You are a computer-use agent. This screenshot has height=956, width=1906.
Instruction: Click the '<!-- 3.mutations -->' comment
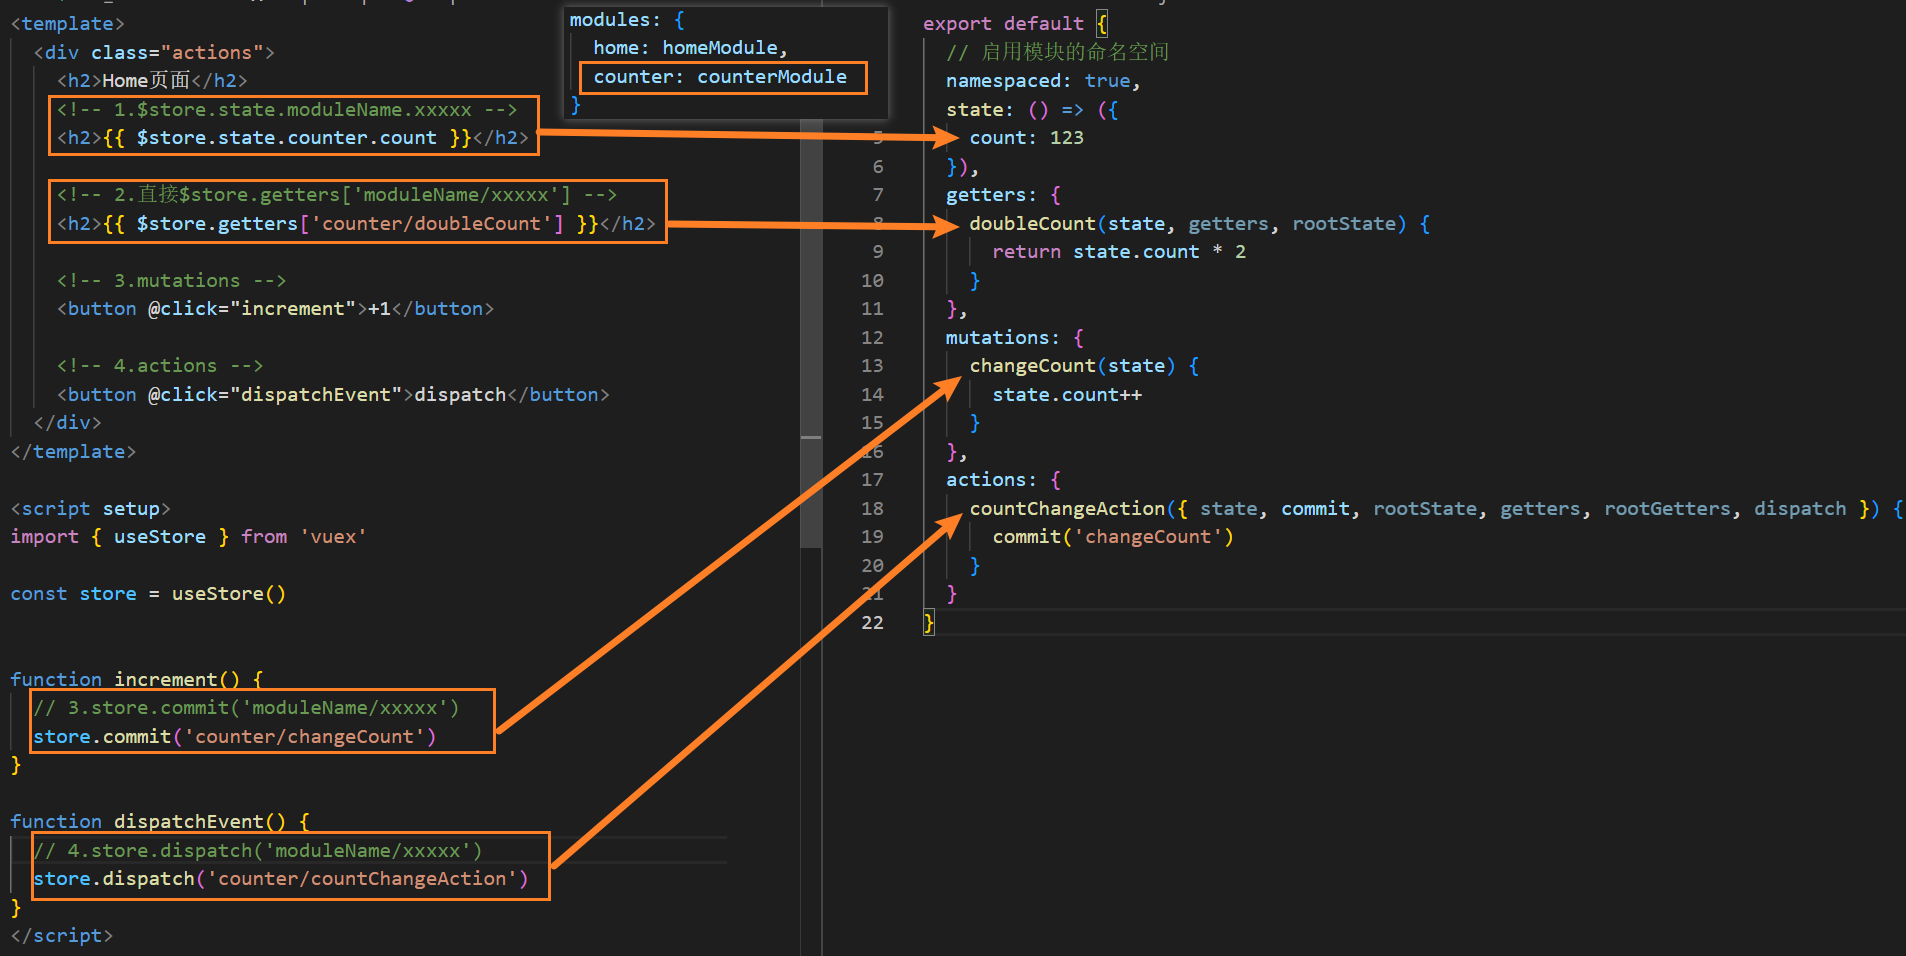pos(172,281)
